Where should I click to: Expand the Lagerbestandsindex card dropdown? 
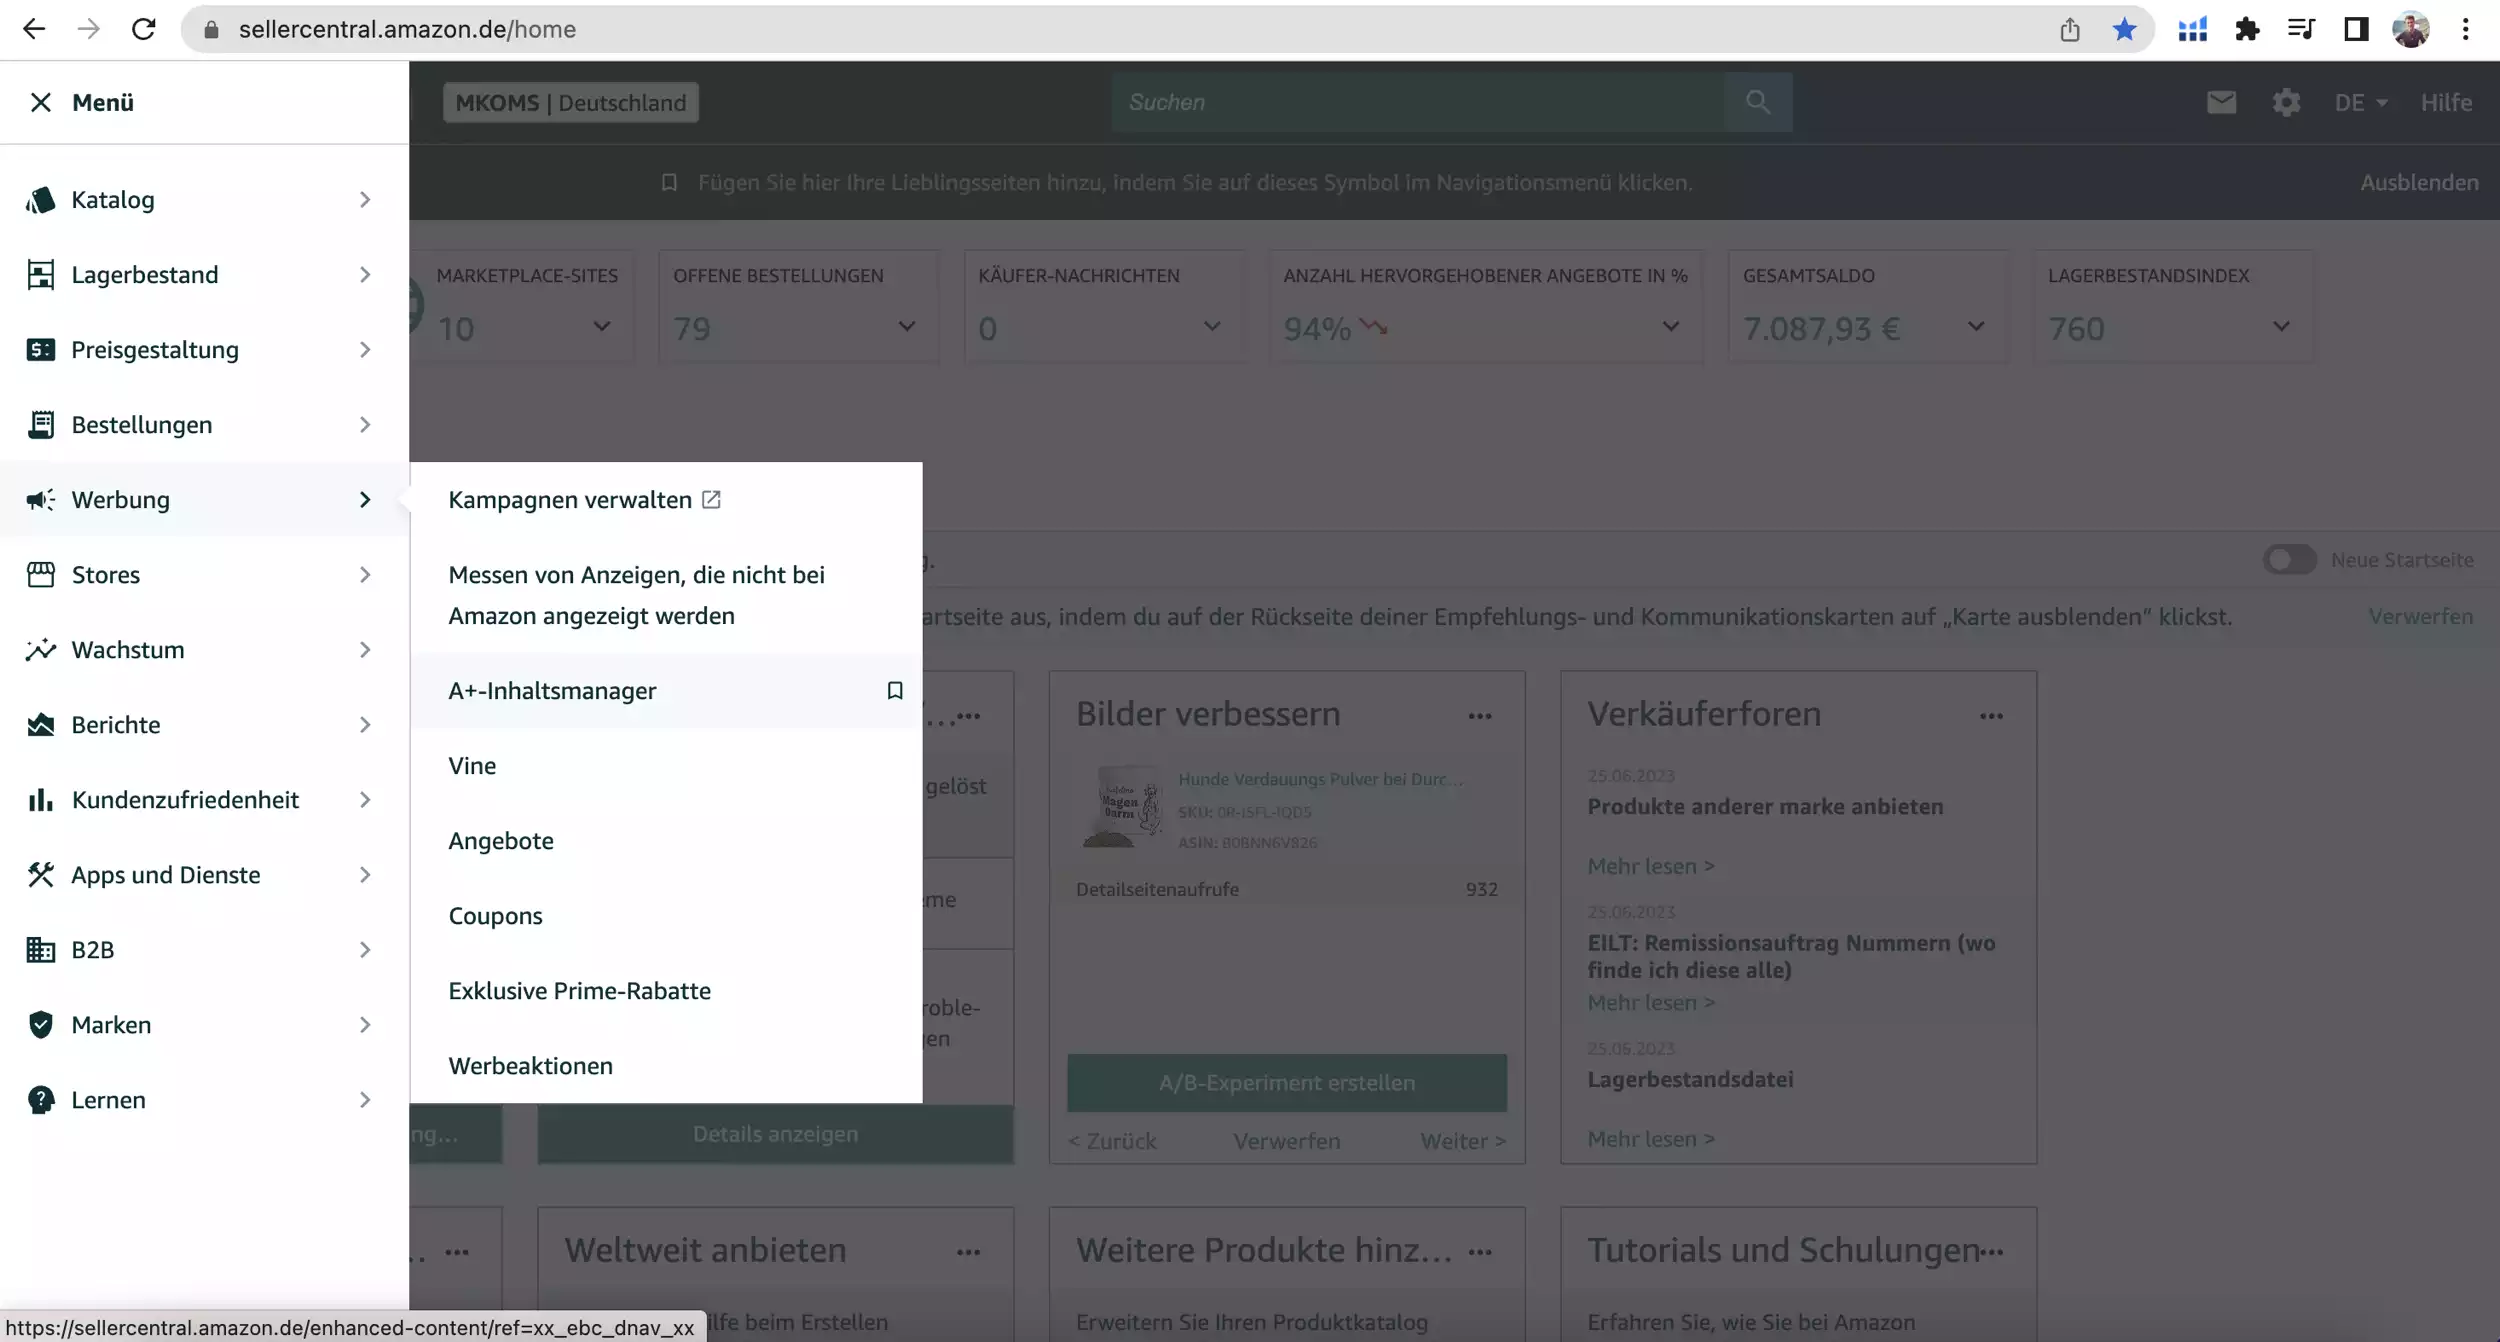click(2281, 327)
